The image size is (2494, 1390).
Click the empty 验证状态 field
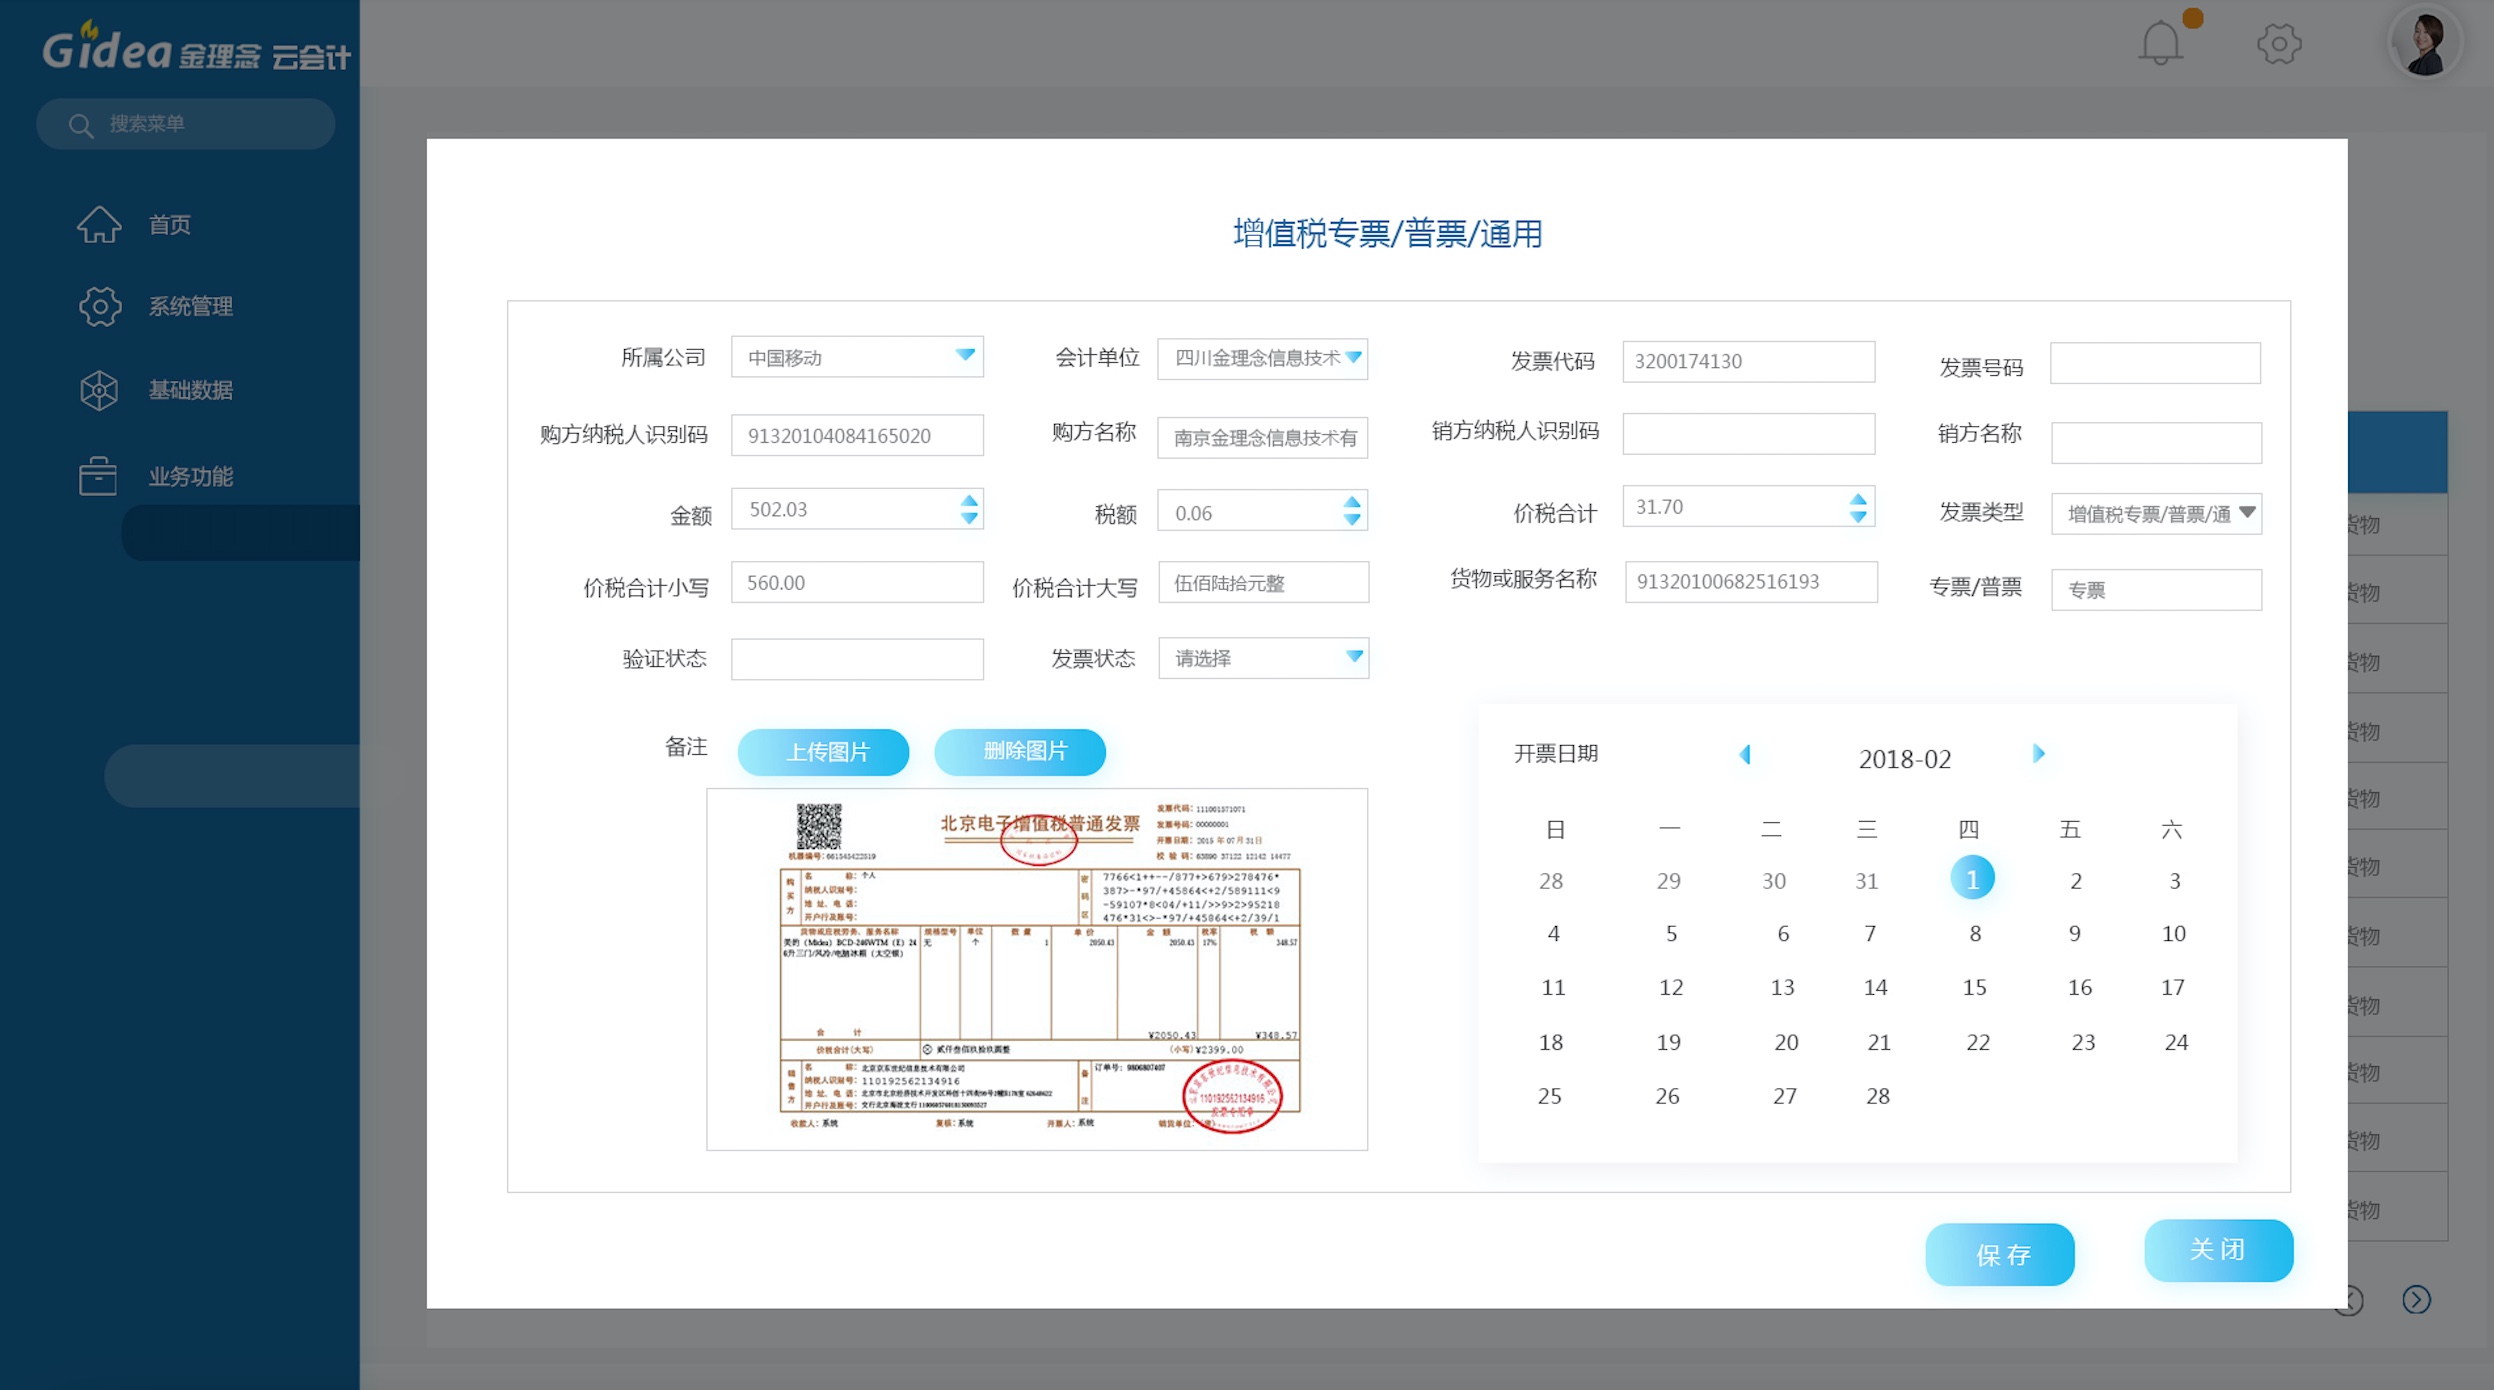857,659
